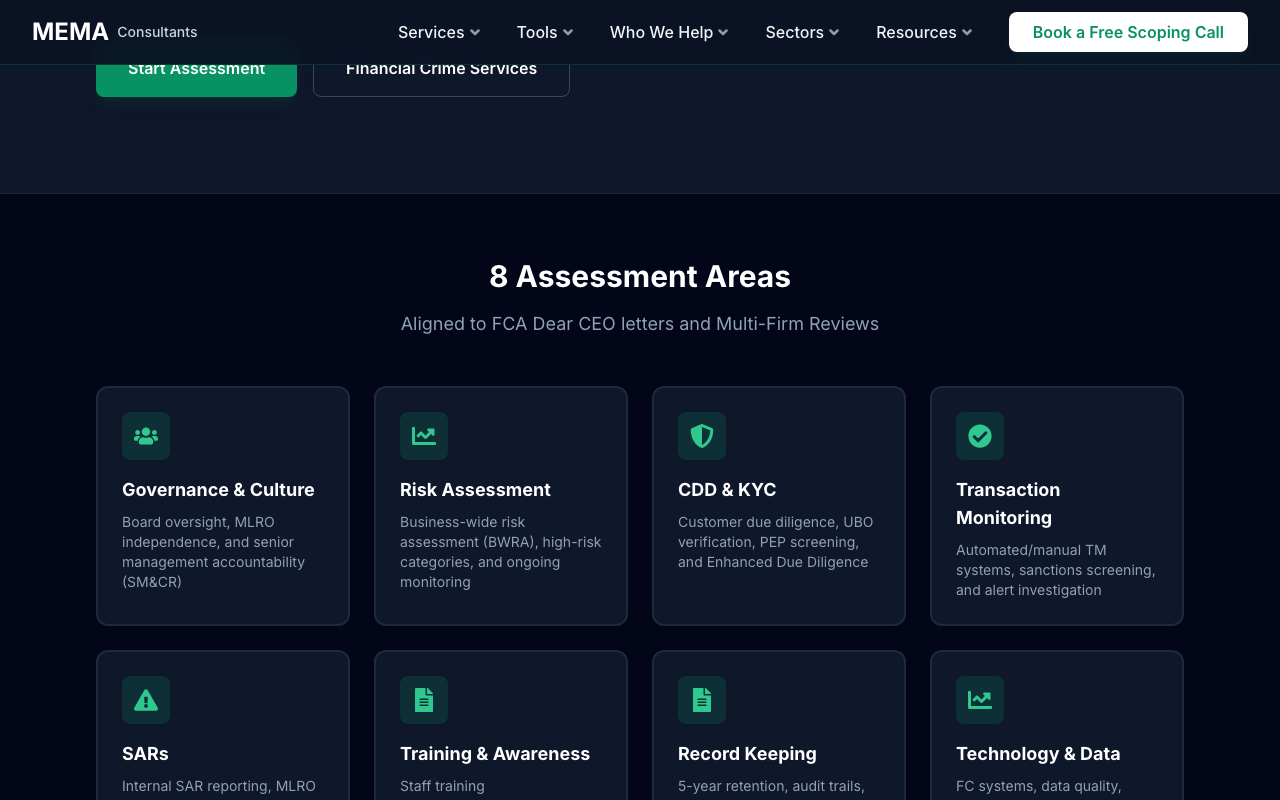The width and height of the screenshot is (1280, 800).
Task: Click the 5-year retention text
Action: tap(771, 786)
